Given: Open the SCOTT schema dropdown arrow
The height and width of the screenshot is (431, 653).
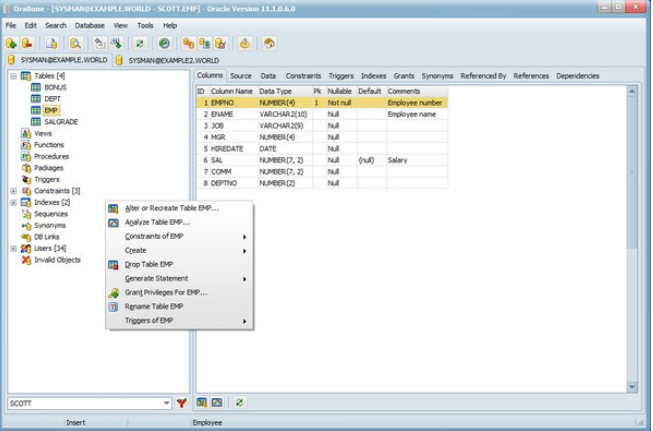Looking at the screenshot, I should click(166, 403).
